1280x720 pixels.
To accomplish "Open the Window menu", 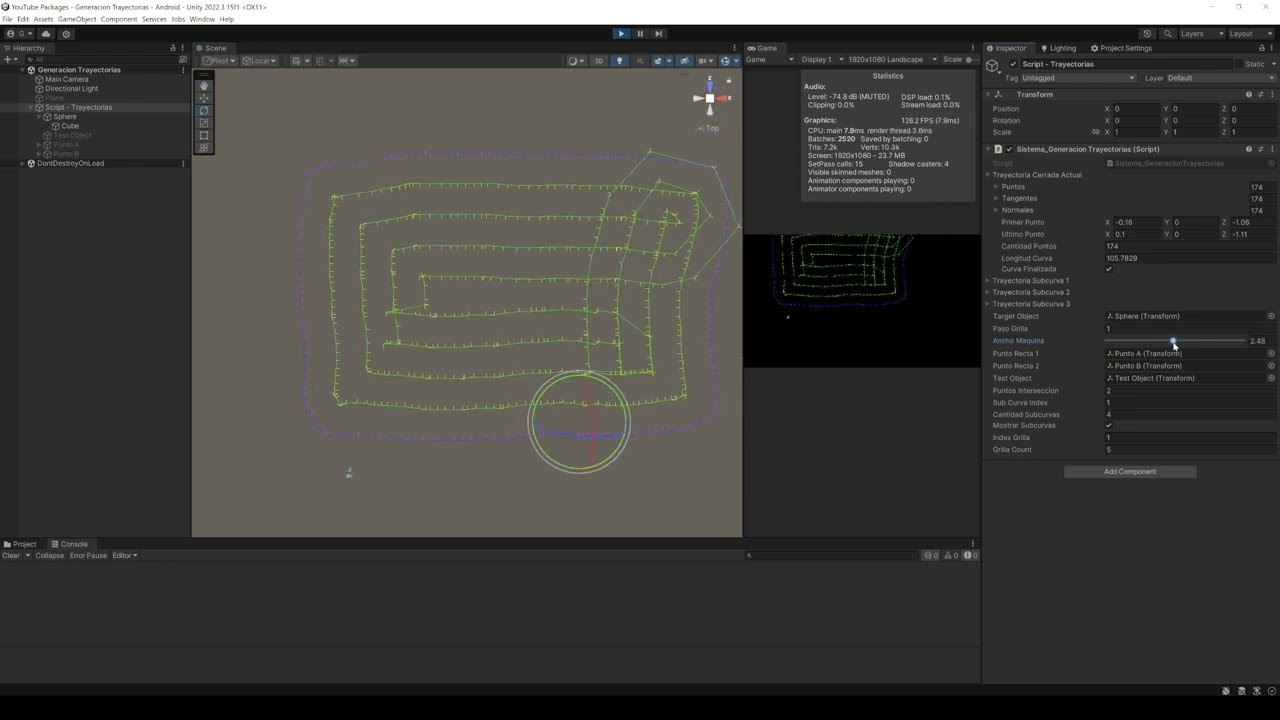I will point(202,19).
